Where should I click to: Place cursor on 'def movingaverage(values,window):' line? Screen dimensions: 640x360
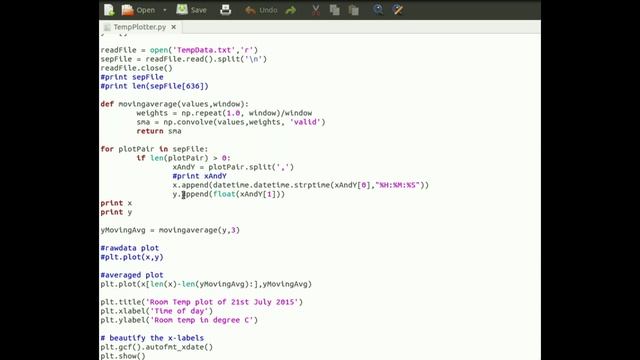[x=174, y=104]
